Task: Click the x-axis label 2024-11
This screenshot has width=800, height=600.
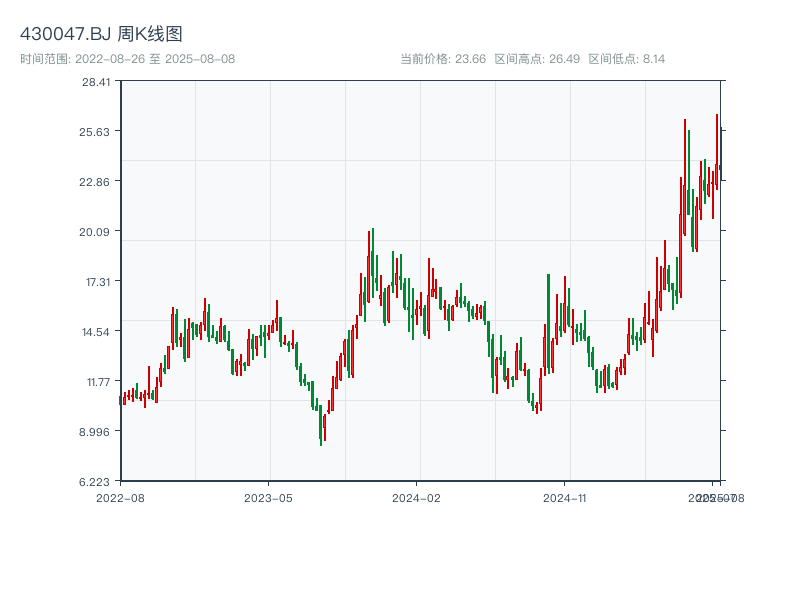Action: click(564, 498)
